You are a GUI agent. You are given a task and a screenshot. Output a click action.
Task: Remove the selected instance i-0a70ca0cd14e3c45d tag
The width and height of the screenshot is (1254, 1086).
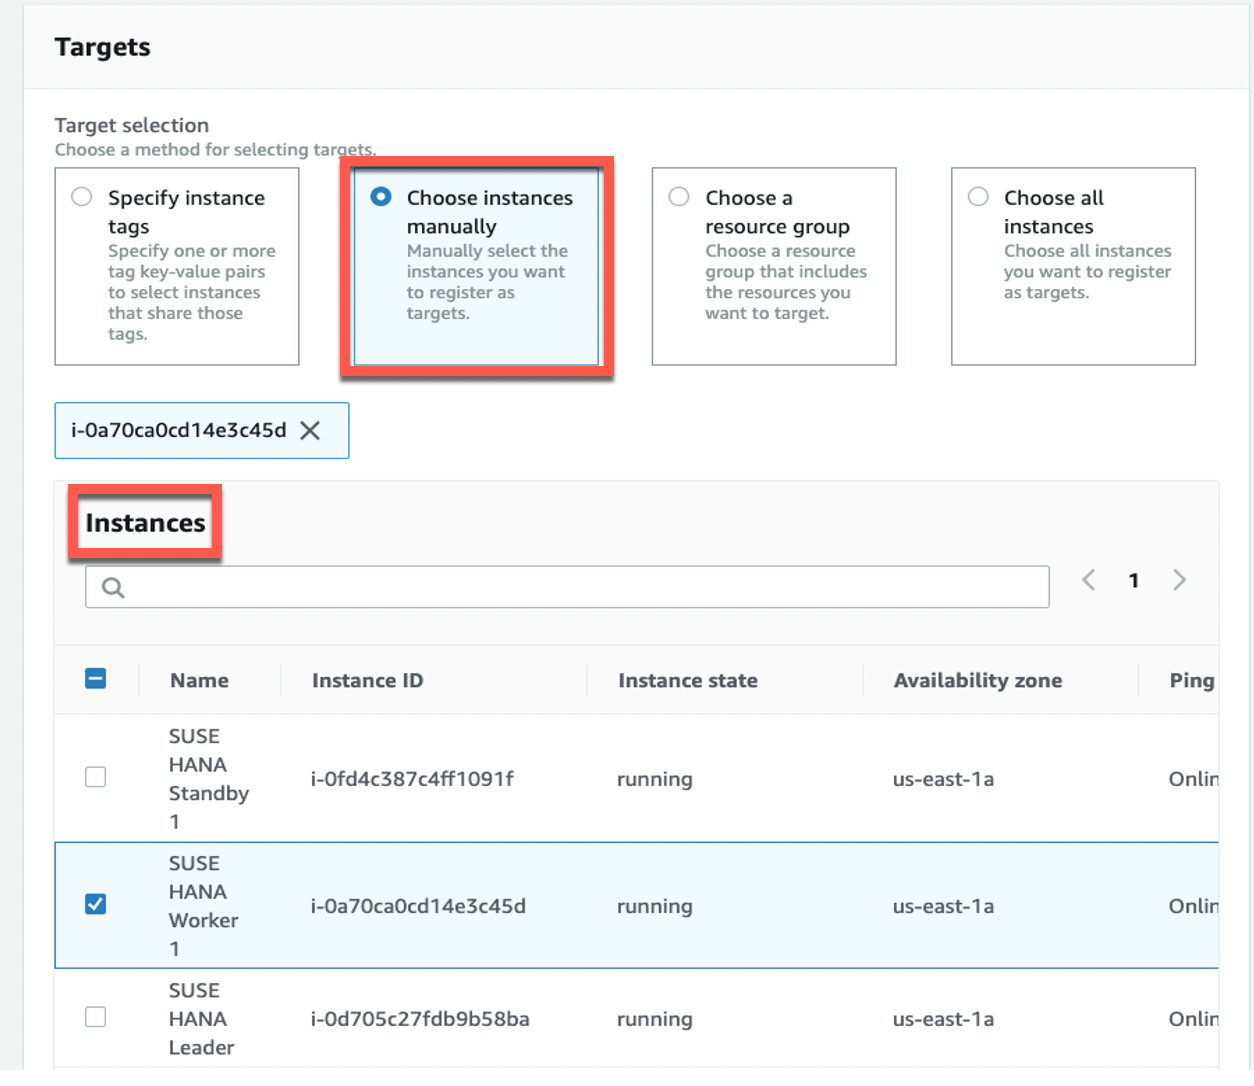click(x=310, y=431)
